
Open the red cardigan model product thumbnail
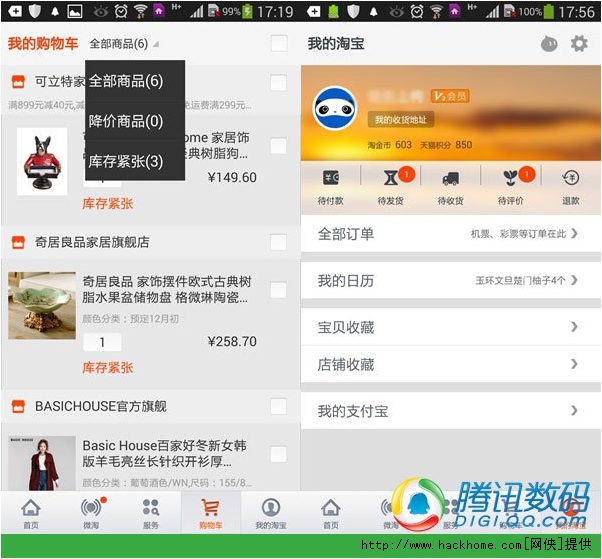(42, 463)
